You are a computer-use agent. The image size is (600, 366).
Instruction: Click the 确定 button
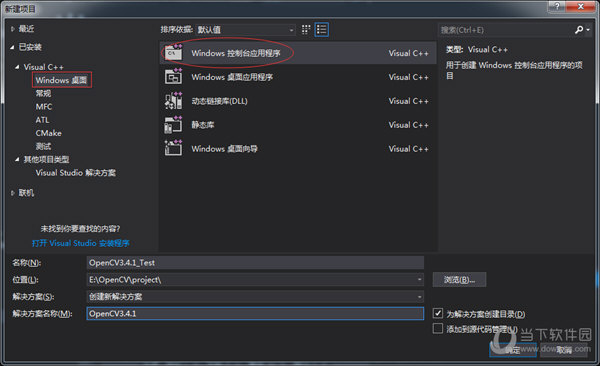pyautogui.click(x=513, y=350)
